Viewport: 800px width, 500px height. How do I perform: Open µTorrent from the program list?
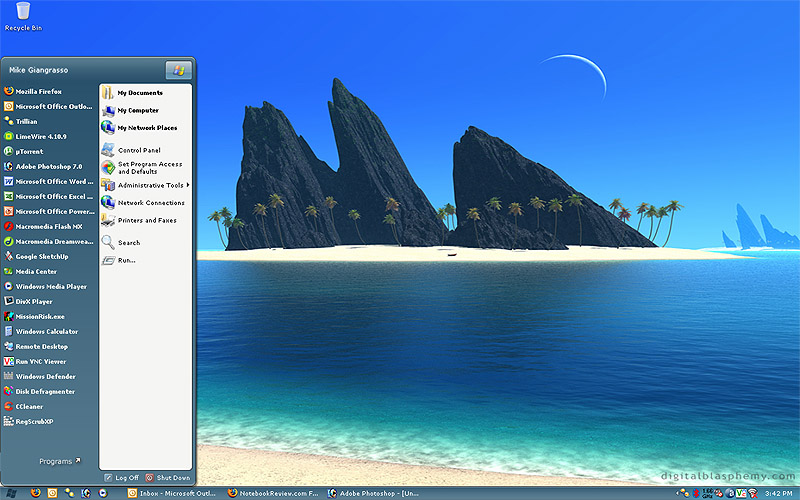[24, 152]
